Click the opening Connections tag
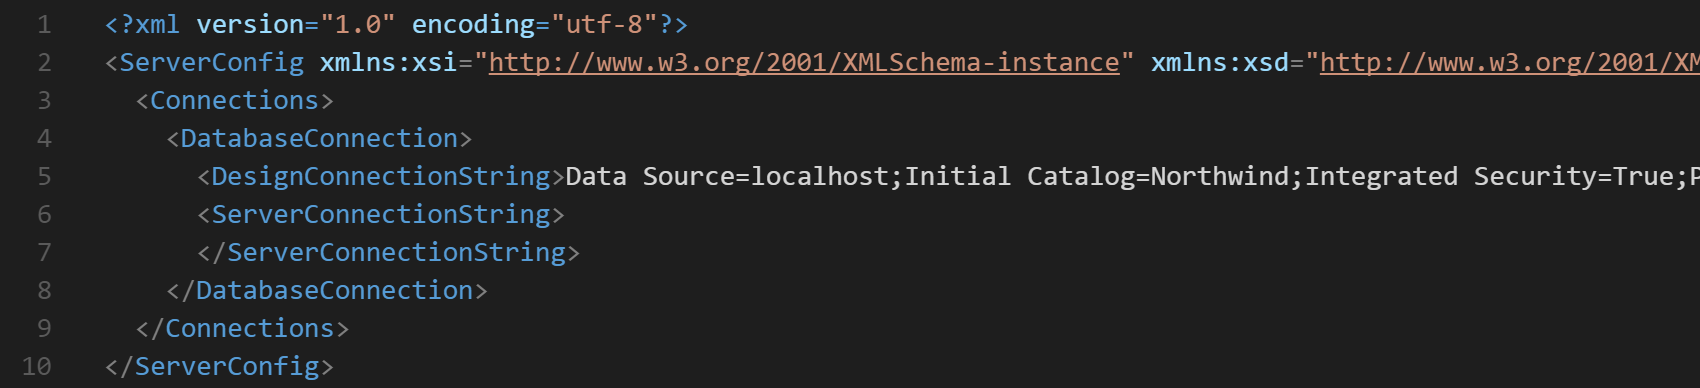The image size is (1700, 388). (x=235, y=100)
